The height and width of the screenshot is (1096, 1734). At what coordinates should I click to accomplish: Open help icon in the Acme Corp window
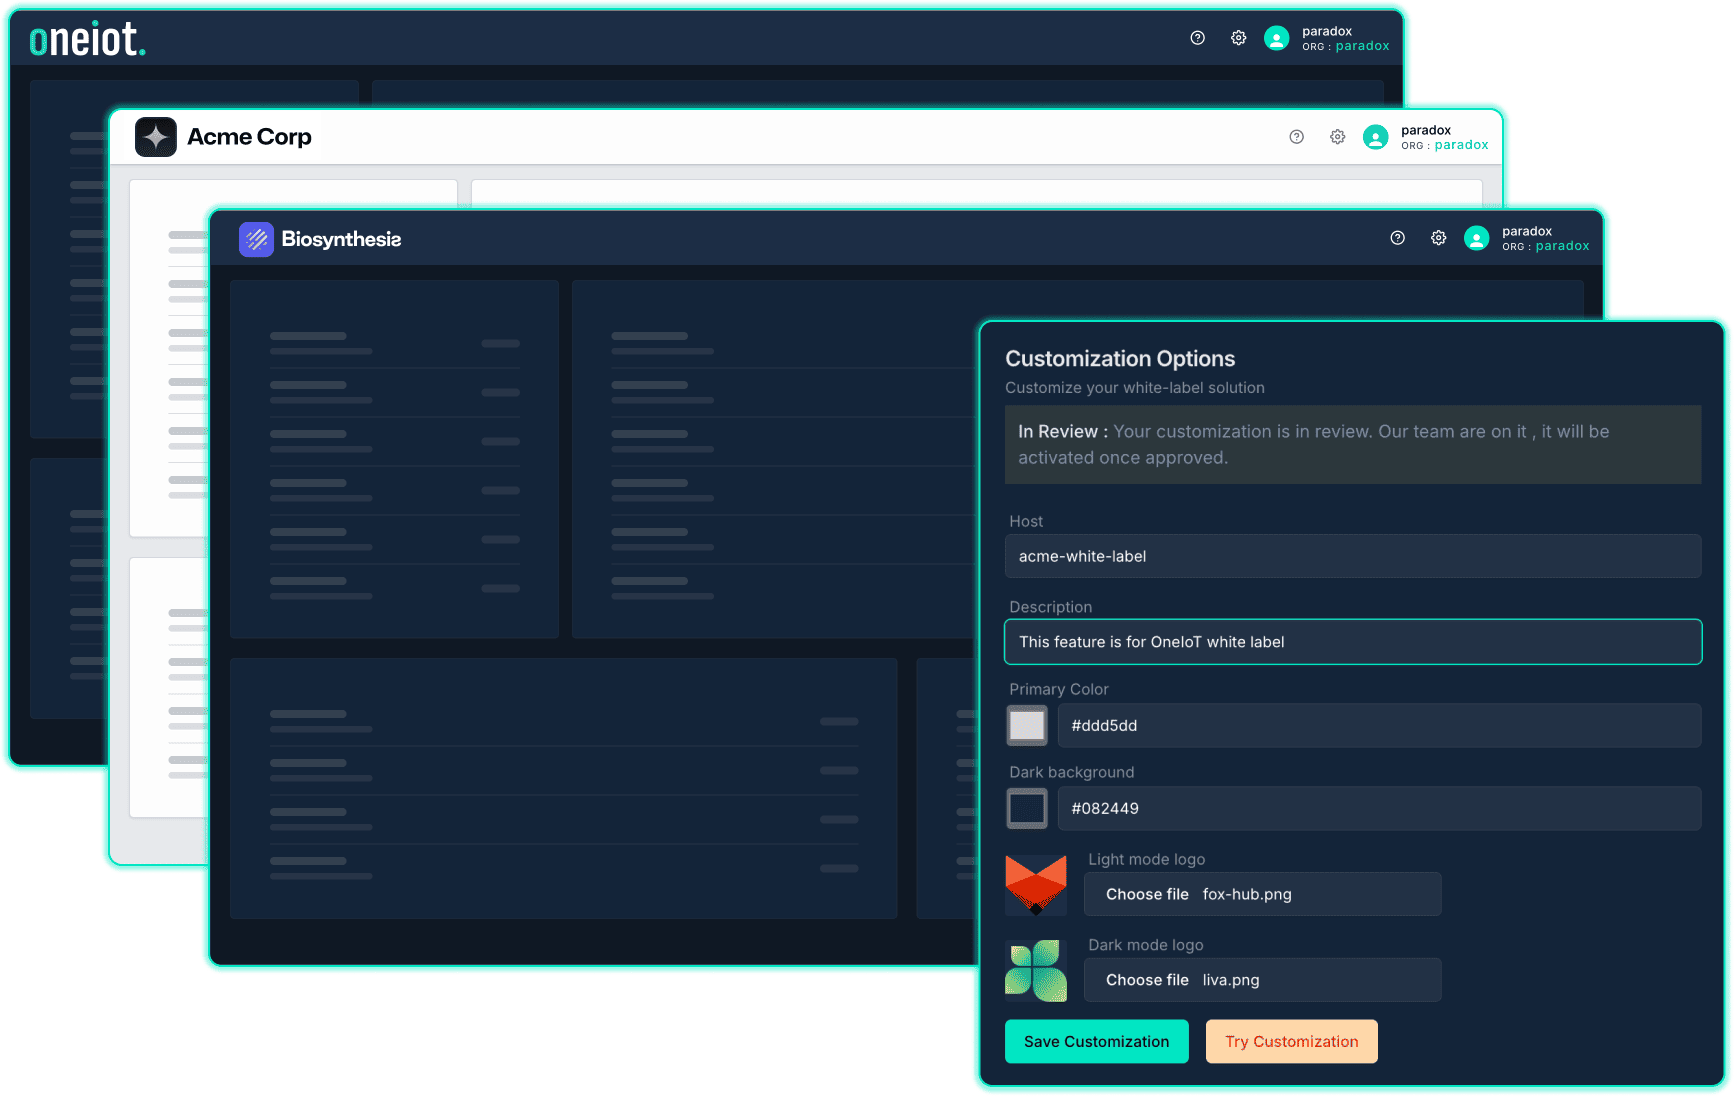tap(1296, 137)
